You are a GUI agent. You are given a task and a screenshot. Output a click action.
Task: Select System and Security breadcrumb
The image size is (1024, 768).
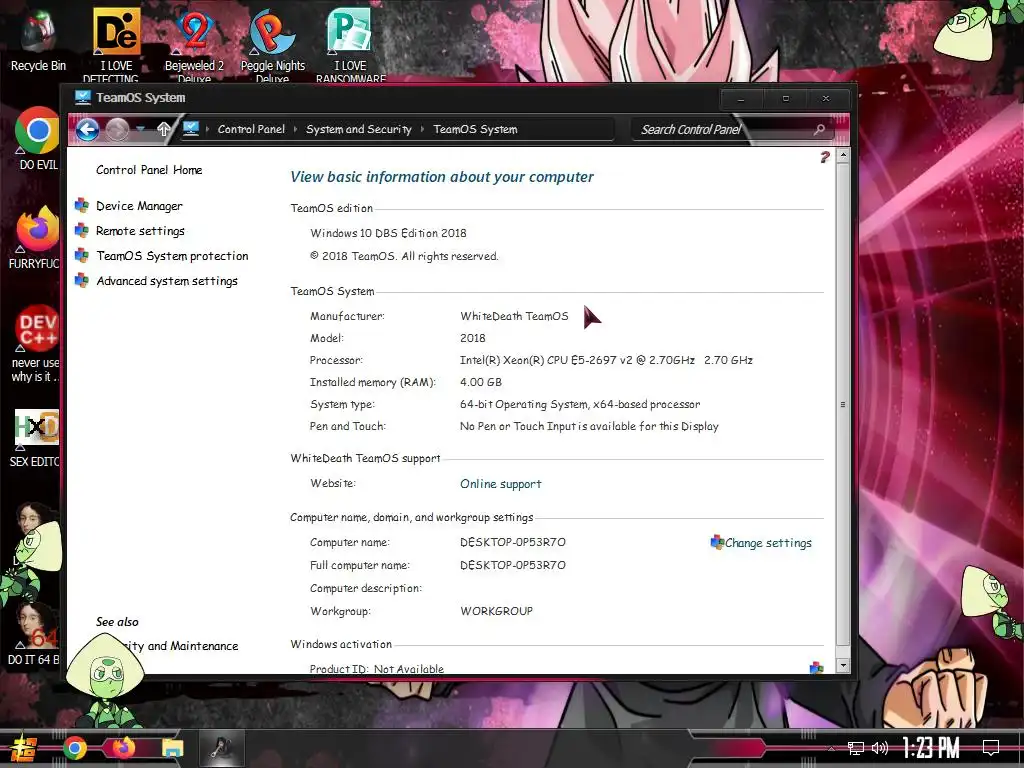point(359,129)
